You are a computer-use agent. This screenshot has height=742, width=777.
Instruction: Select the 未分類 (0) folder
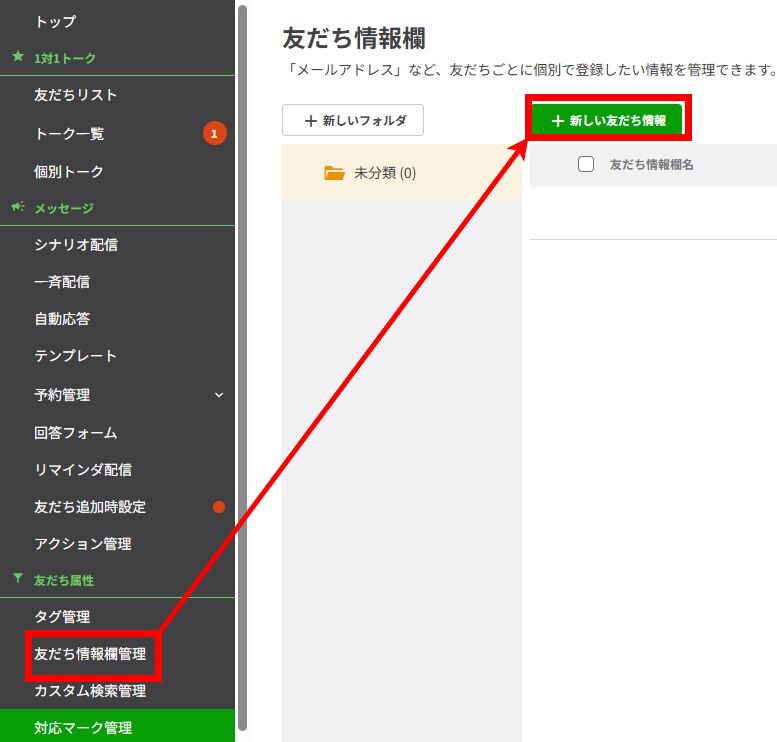tap(385, 173)
